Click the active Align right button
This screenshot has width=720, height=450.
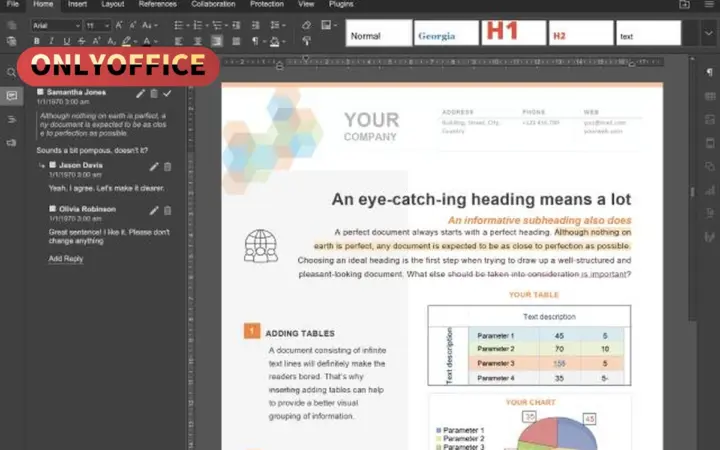pos(217,41)
